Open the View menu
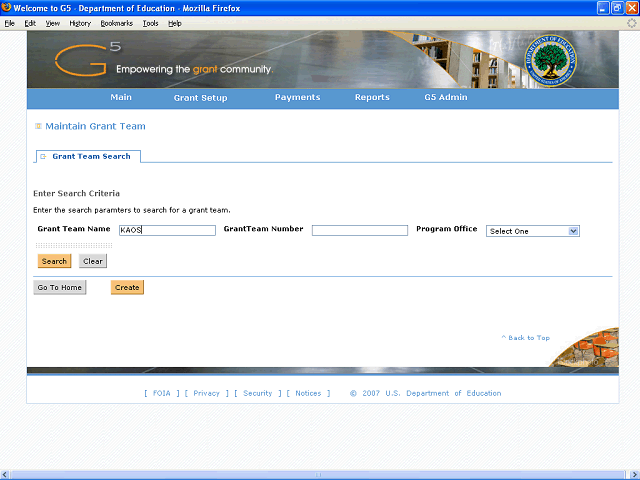 pos(53,23)
